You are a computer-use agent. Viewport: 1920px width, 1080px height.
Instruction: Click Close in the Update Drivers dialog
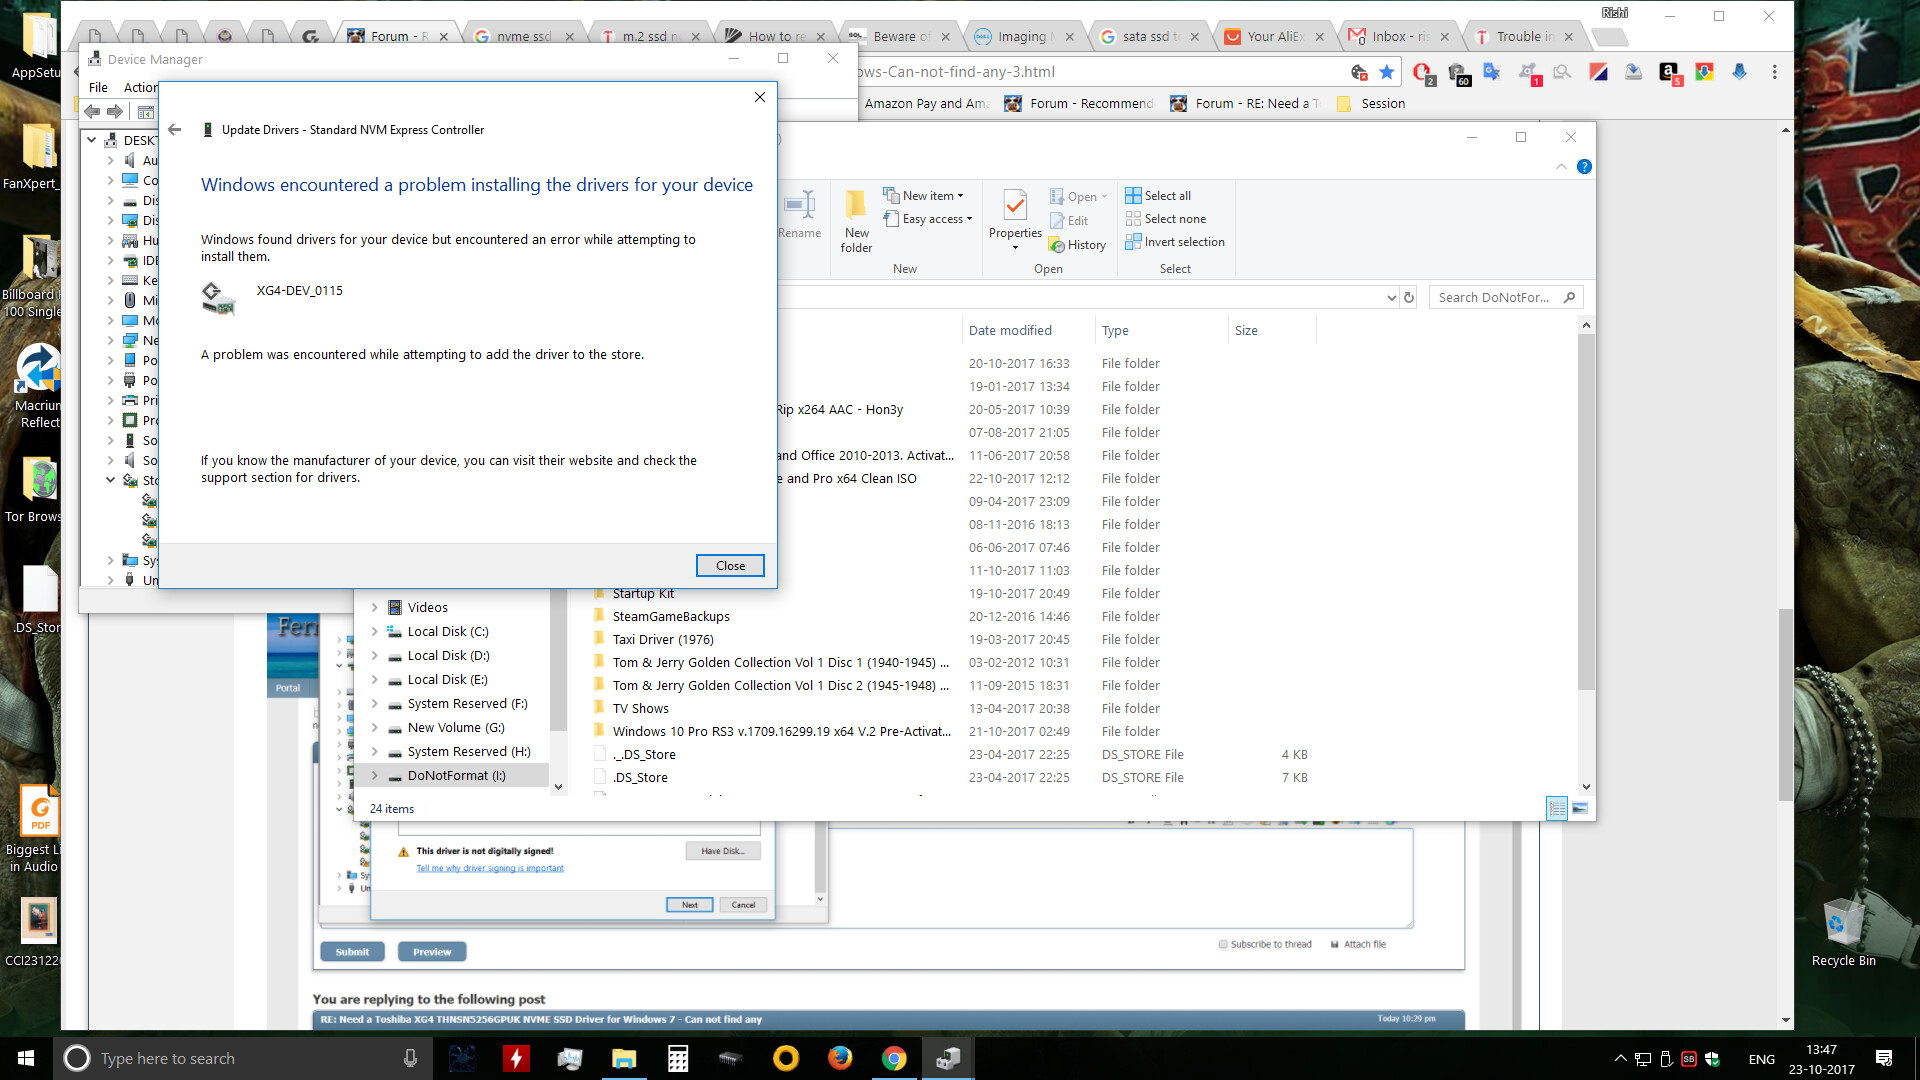pyautogui.click(x=730, y=566)
